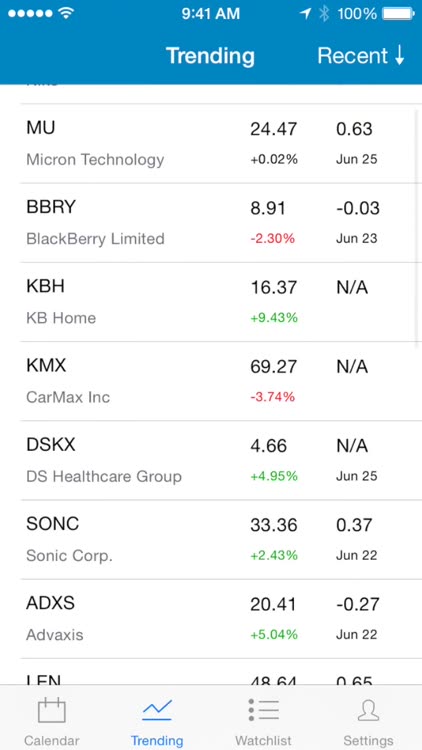Tap the Wi-Fi status icon
Viewport: 422px width, 750px height.
tap(66, 13)
